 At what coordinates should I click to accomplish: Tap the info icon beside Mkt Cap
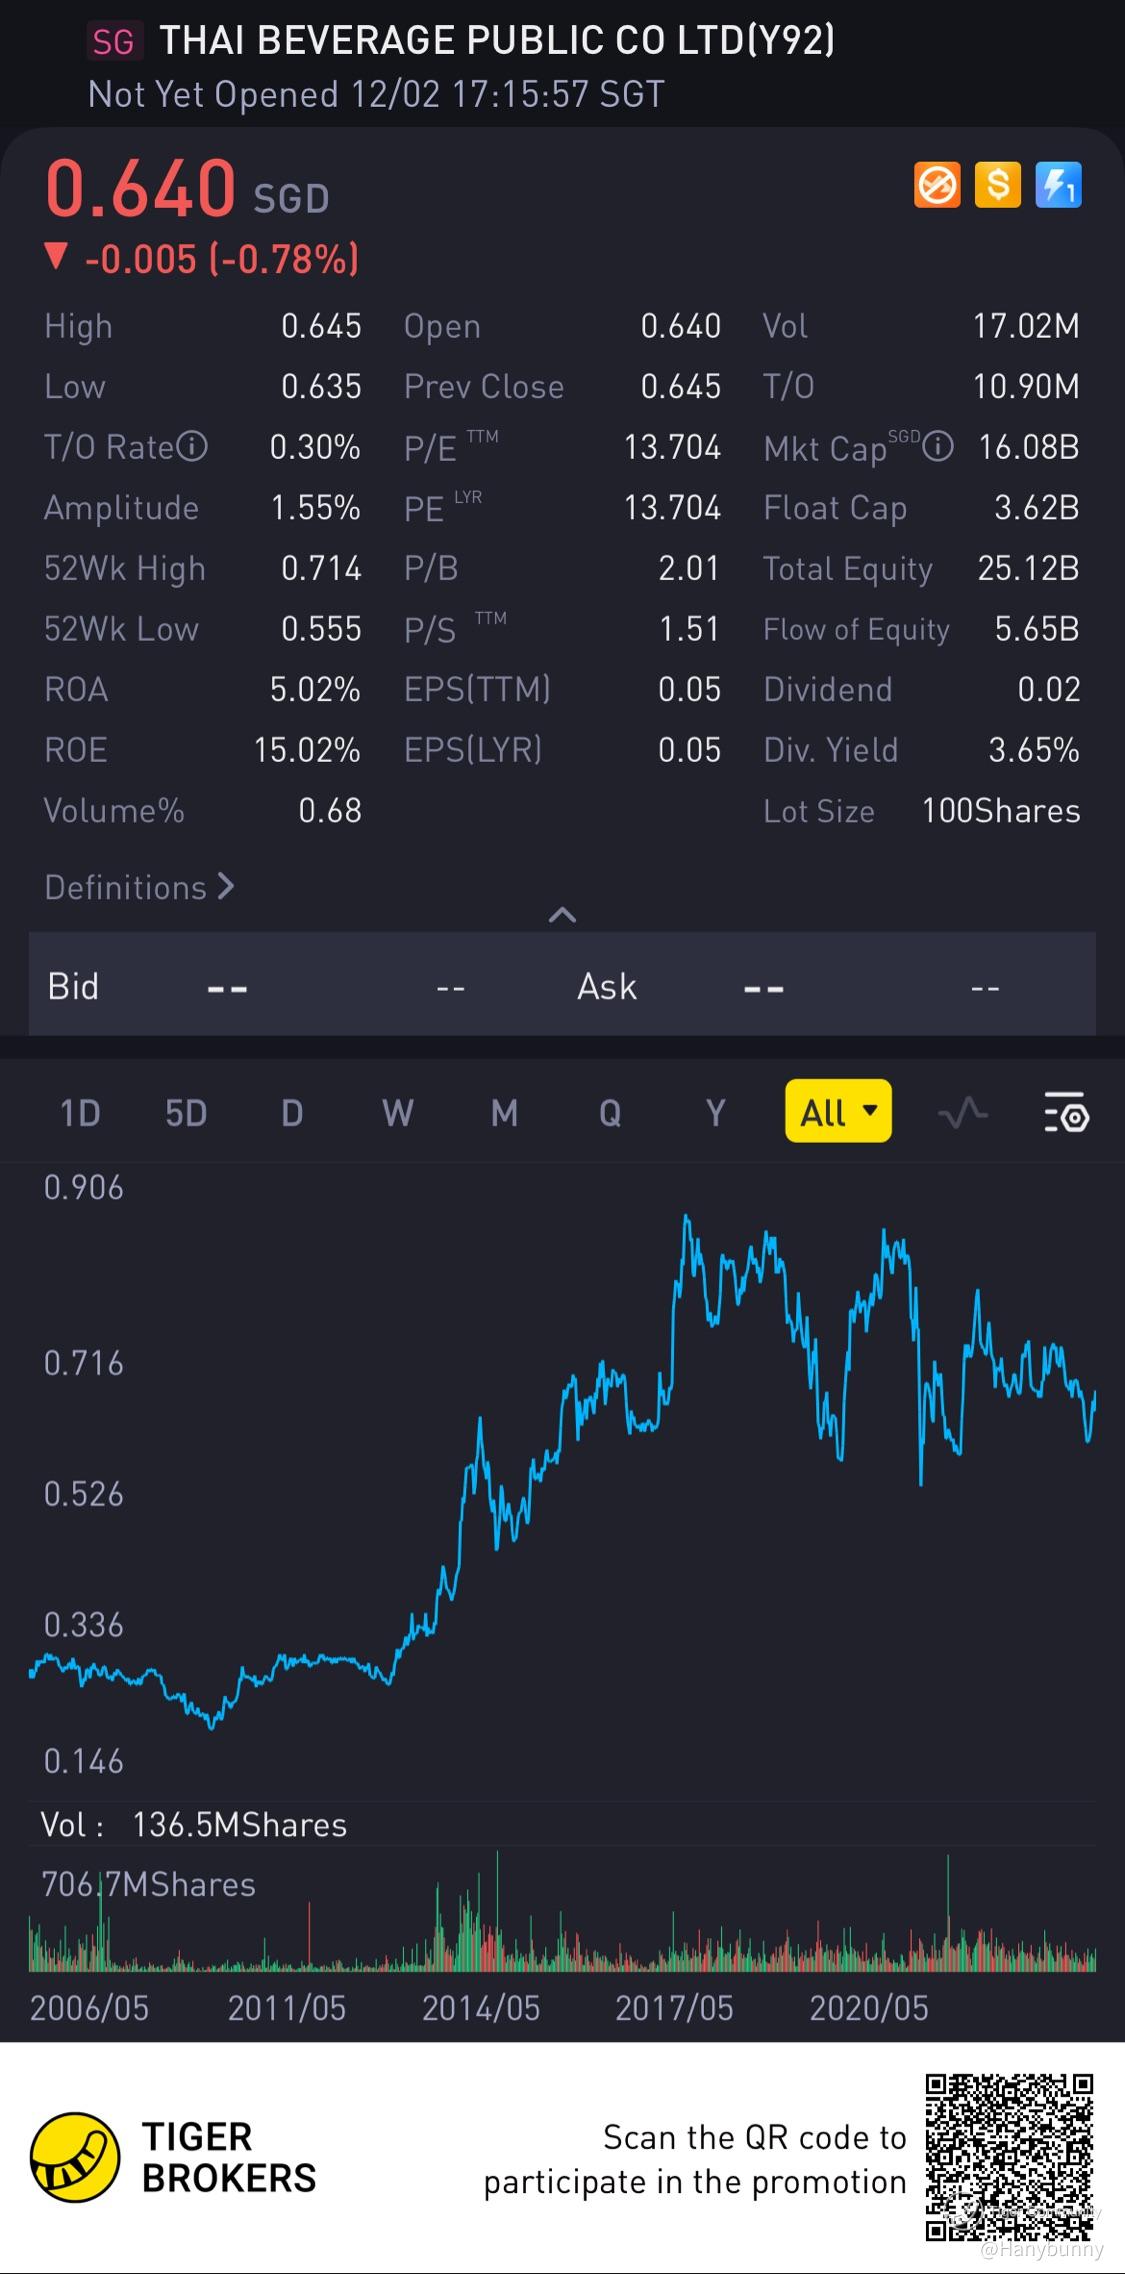(937, 446)
